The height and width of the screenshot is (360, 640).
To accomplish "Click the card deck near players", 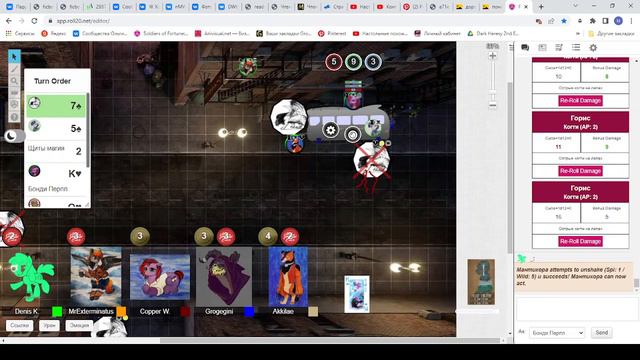I will coord(357,294).
